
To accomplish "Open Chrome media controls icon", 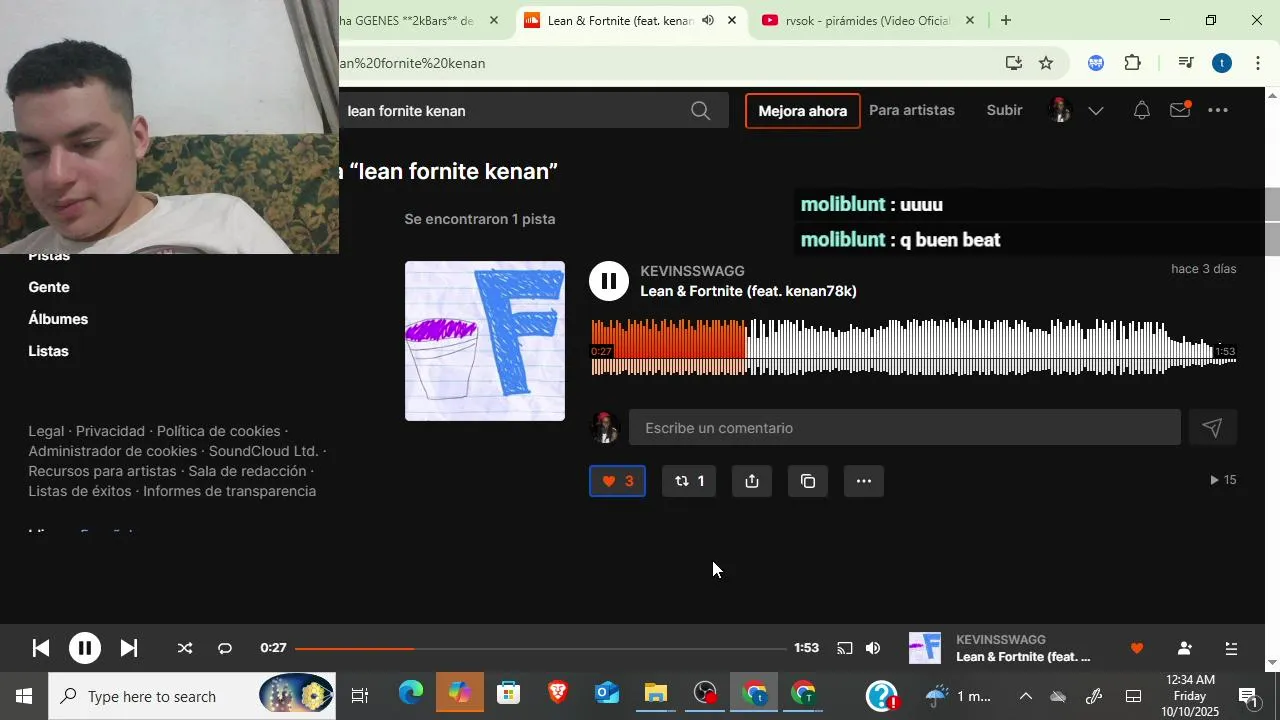I will coord(1186,63).
